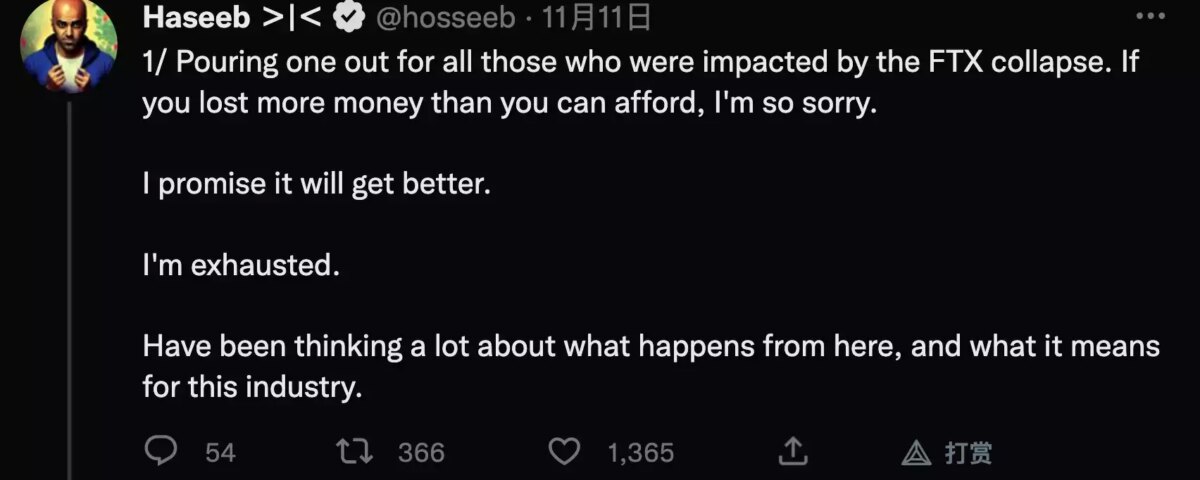The width and height of the screenshot is (1200, 480).
Task: View the 54 replies count
Action: pyautogui.click(x=220, y=453)
